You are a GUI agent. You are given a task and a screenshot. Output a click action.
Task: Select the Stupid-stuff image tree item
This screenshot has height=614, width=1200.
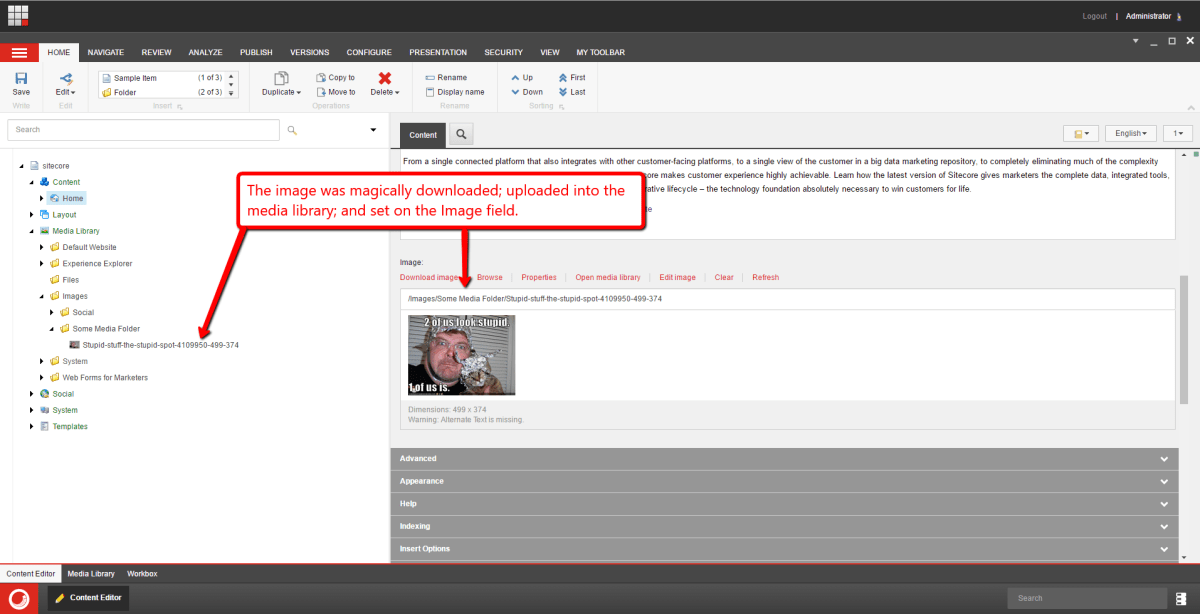(160, 345)
